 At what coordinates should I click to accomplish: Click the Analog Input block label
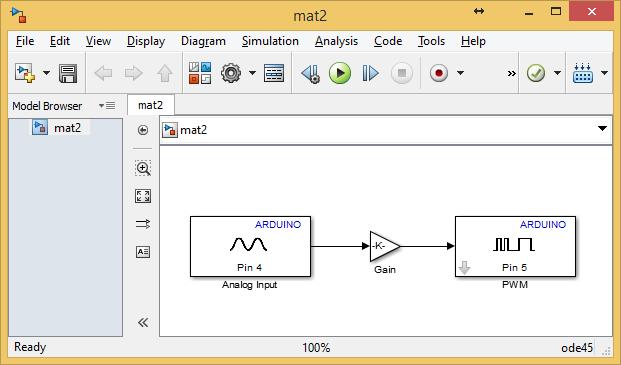(250, 285)
